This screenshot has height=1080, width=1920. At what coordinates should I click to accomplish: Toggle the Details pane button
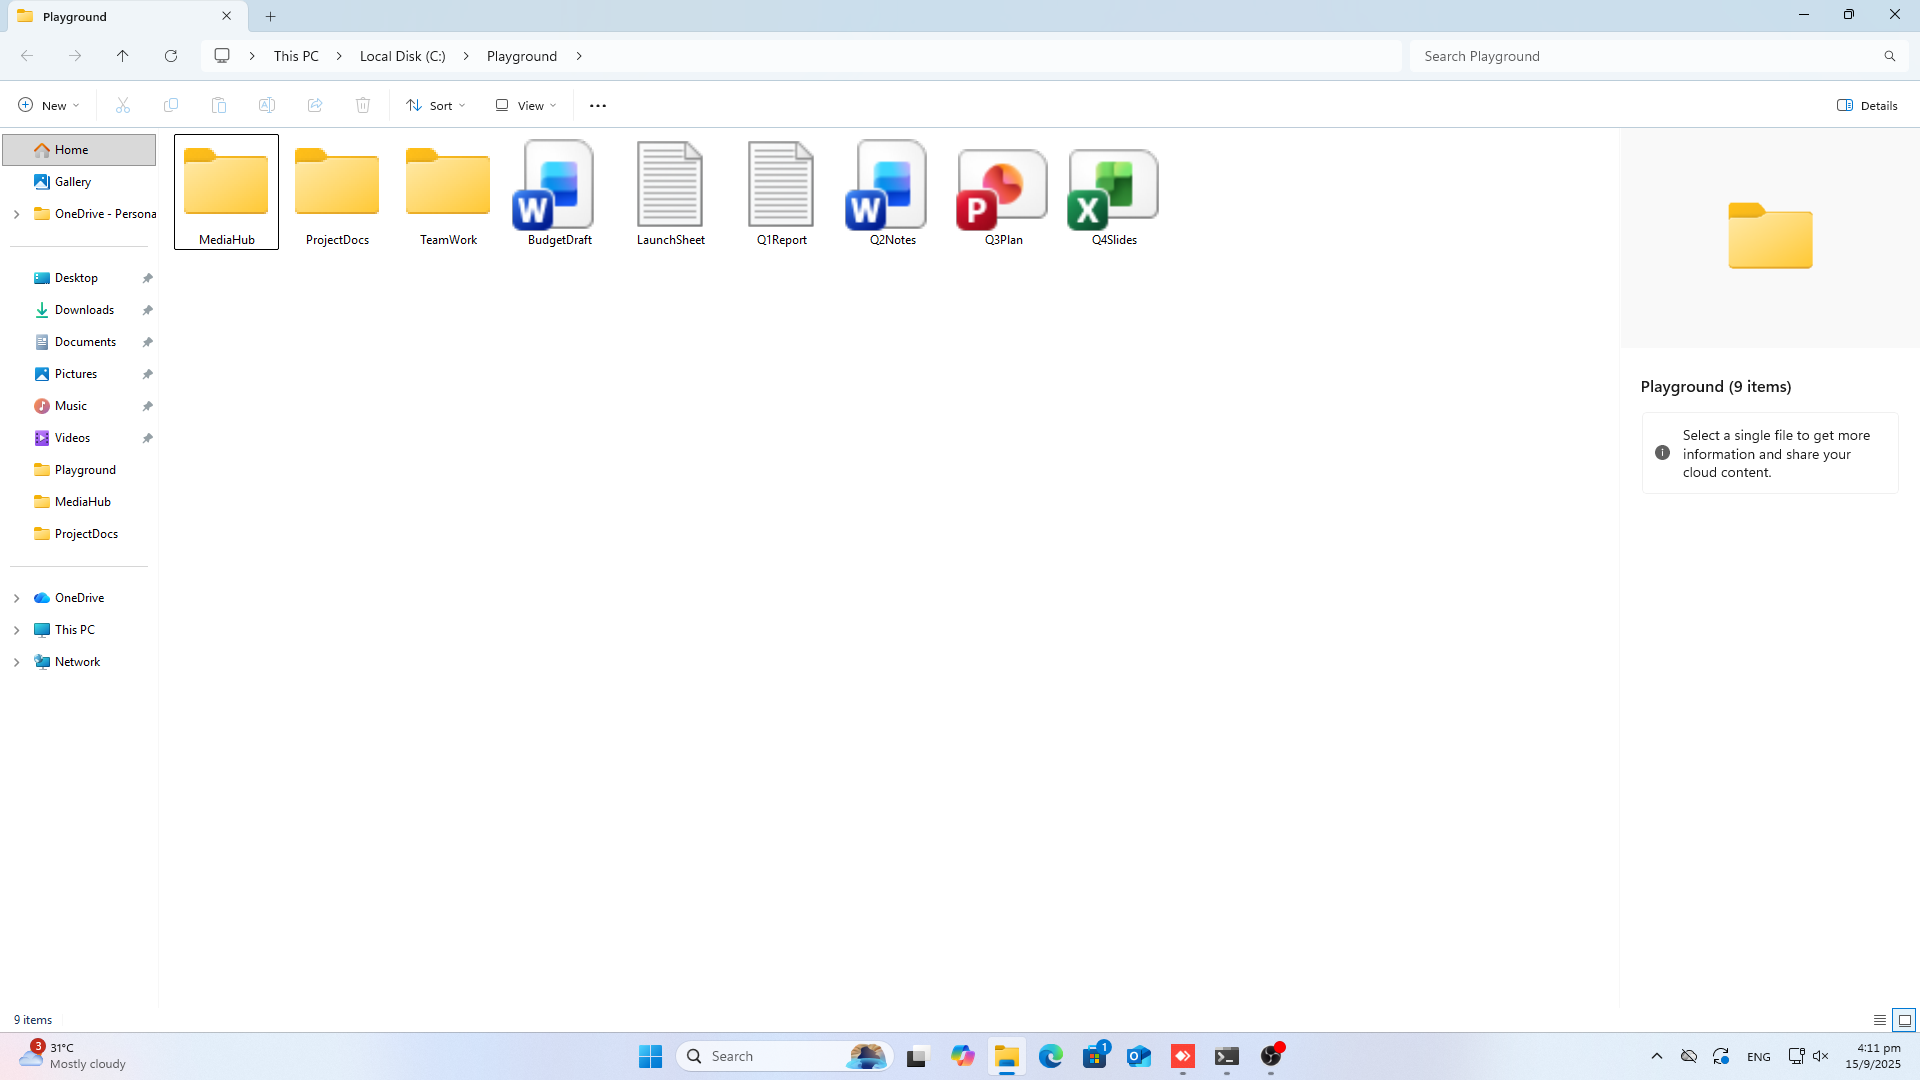[1867, 105]
